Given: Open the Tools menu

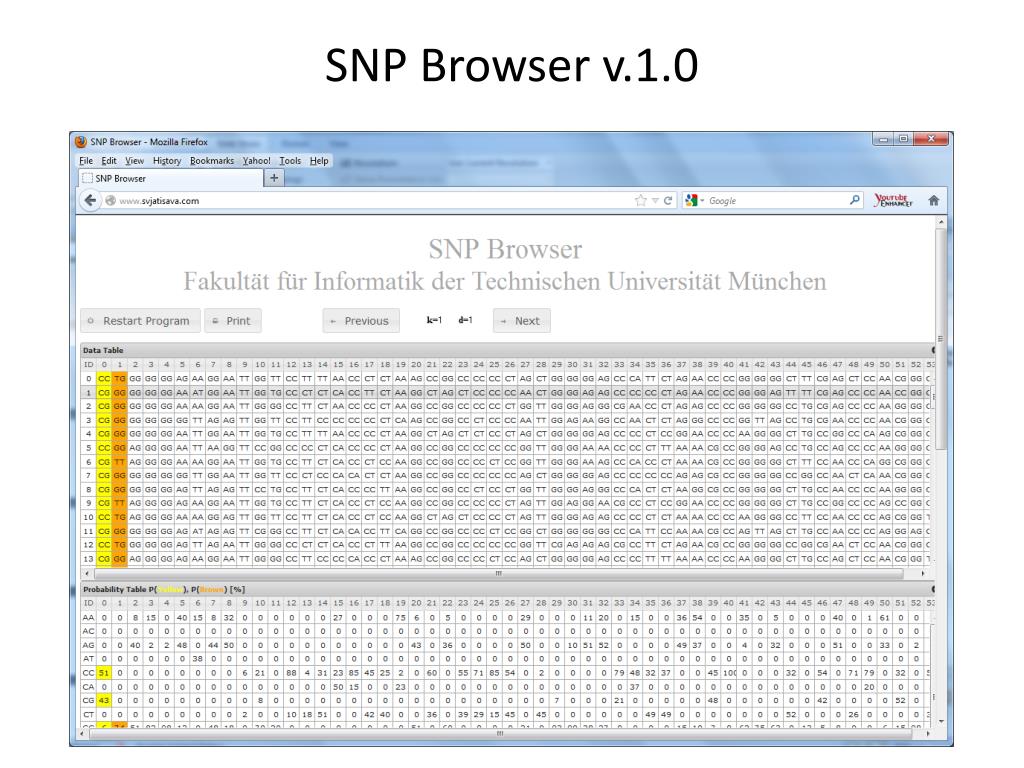Looking at the screenshot, I should (x=291, y=161).
